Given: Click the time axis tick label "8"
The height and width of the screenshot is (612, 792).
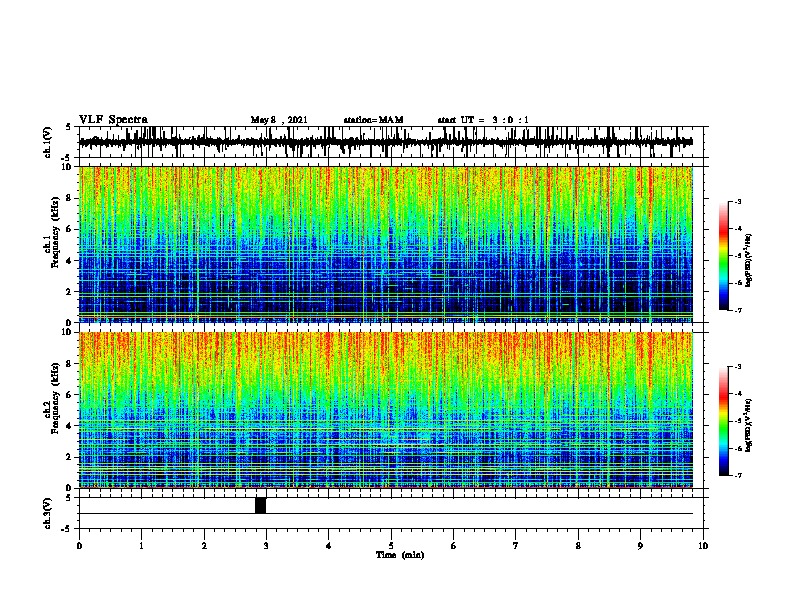Looking at the screenshot, I should click(578, 546).
